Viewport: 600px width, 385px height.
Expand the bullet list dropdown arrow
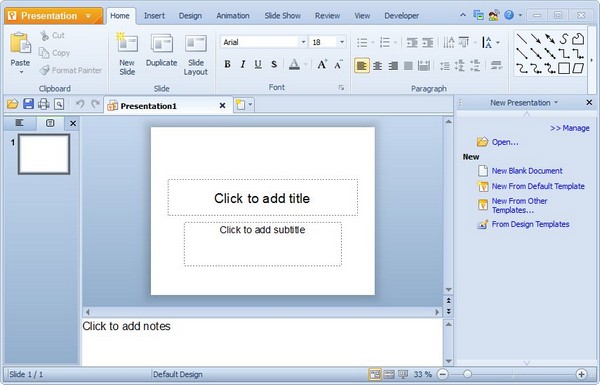click(372, 42)
